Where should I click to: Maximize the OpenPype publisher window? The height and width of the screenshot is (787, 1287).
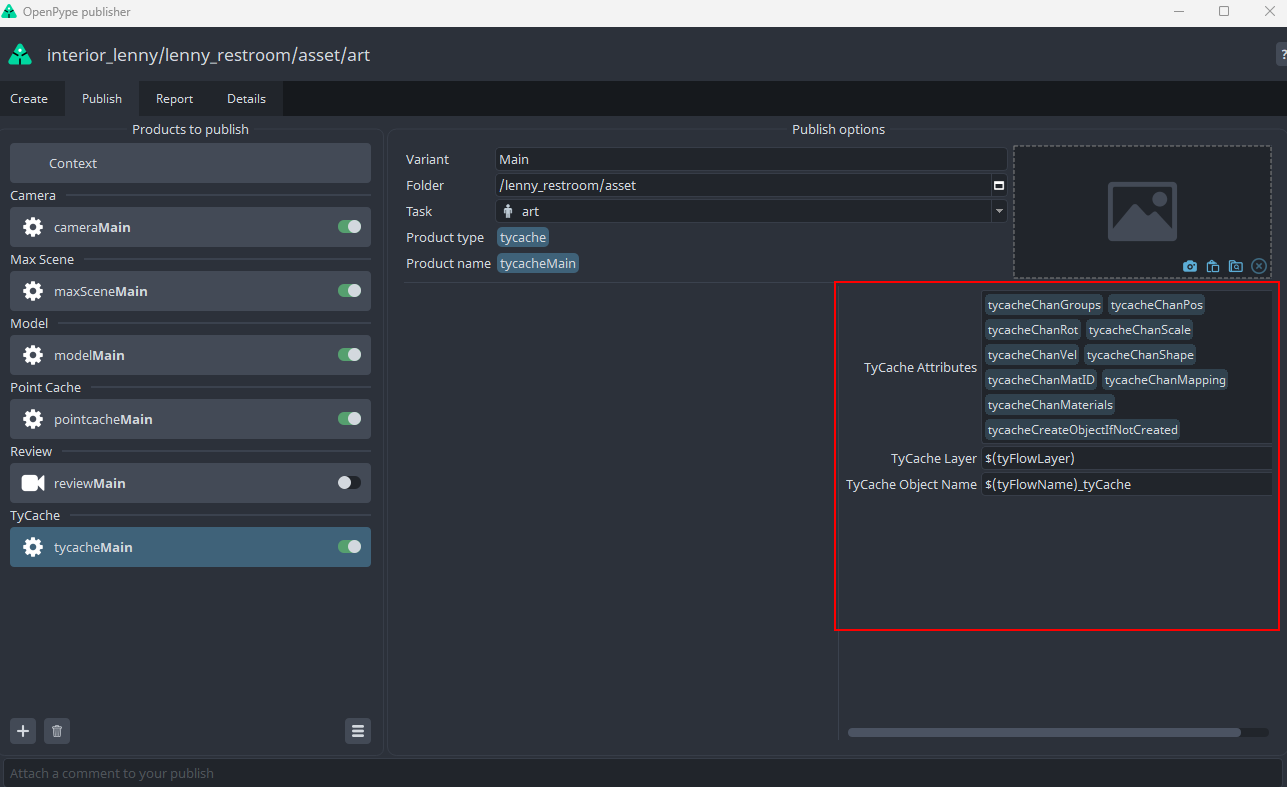pos(1224,11)
